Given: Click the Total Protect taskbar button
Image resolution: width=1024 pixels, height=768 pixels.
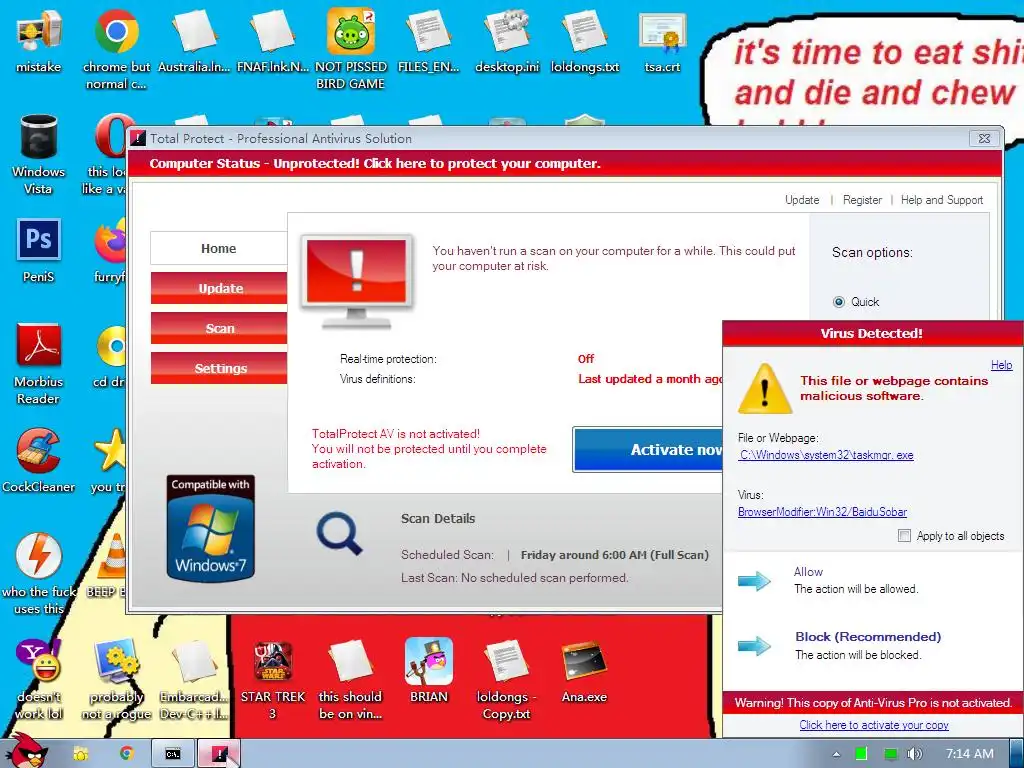Looking at the screenshot, I should click(218, 754).
